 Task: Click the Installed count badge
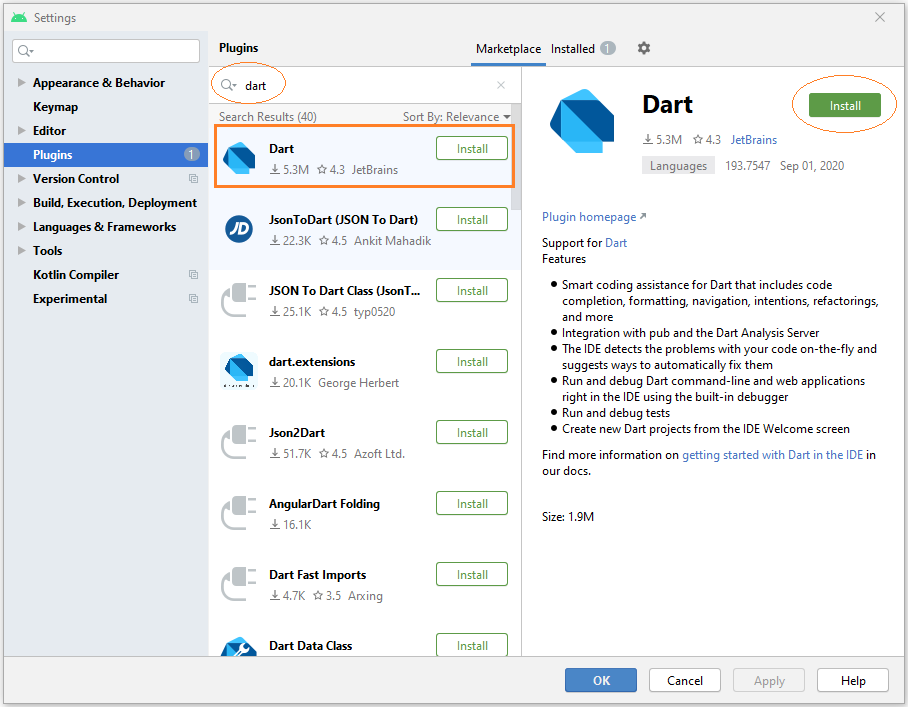tap(607, 48)
